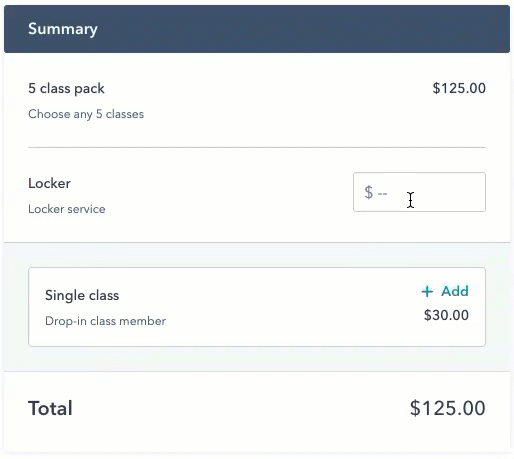Click the Add link for Single class
The width and height of the screenshot is (514, 459).
tap(445, 291)
